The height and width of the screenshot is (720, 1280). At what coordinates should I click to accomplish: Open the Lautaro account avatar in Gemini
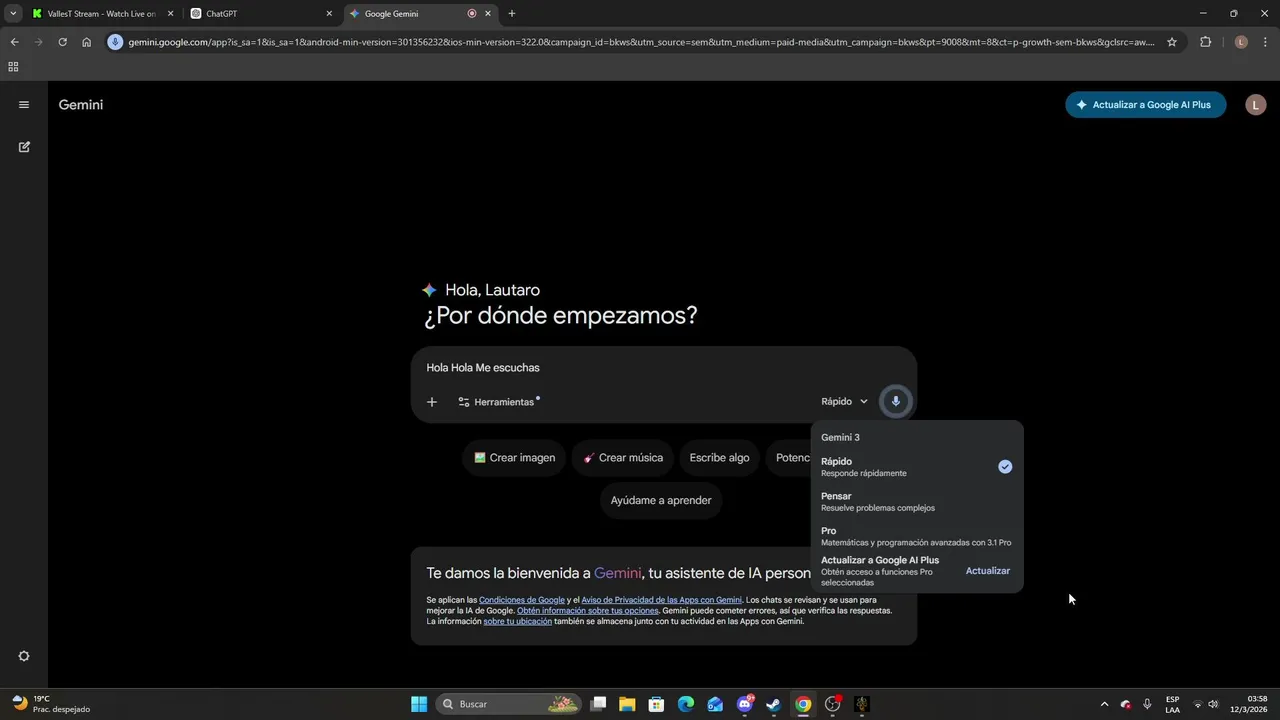point(1256,105)
